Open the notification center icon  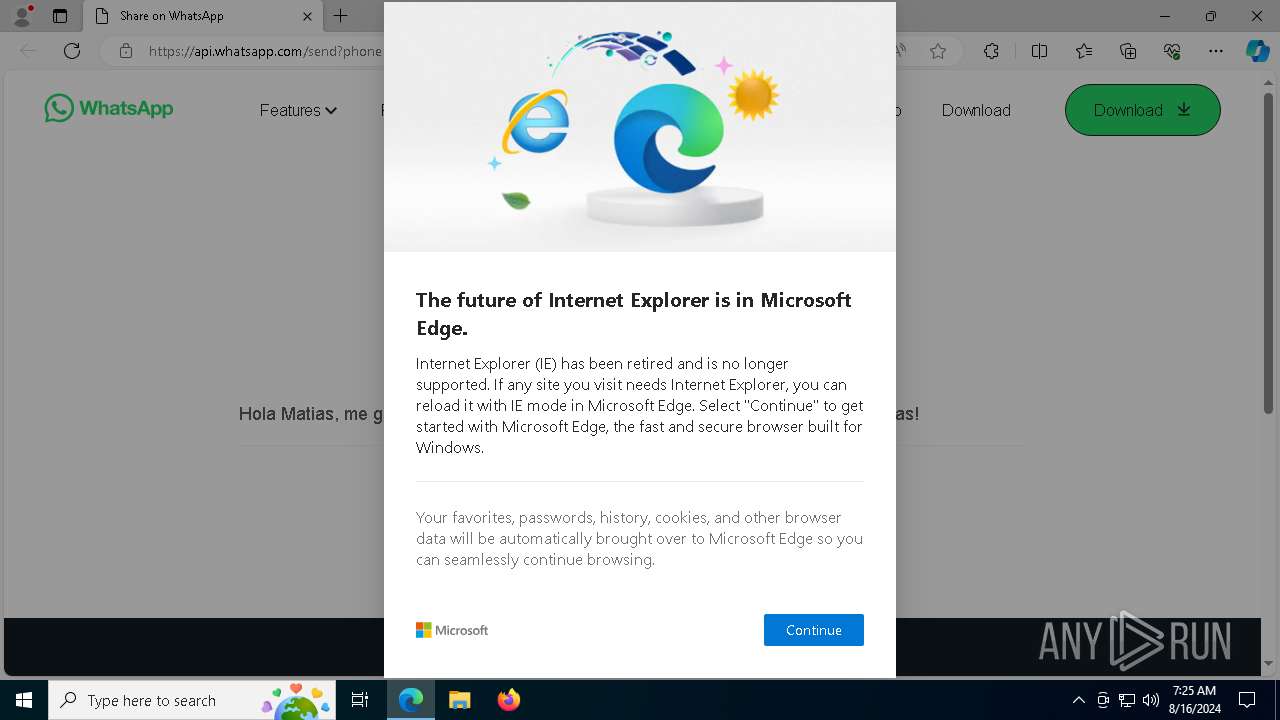1247,700
